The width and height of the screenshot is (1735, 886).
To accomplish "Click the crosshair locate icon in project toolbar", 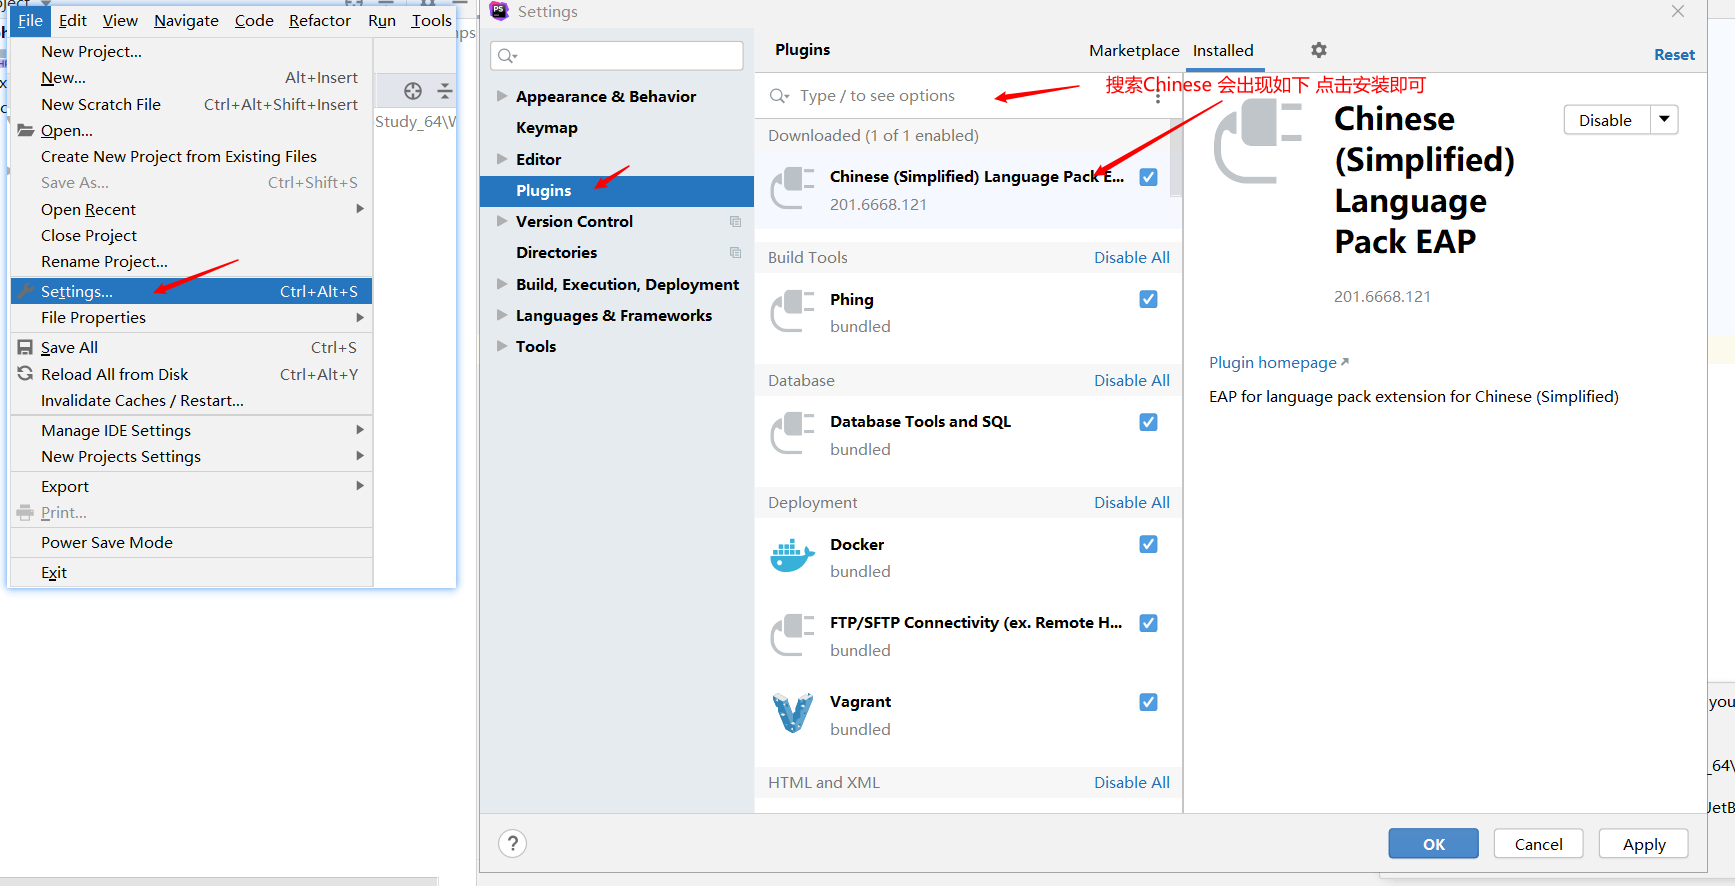I will pos(413,91).
